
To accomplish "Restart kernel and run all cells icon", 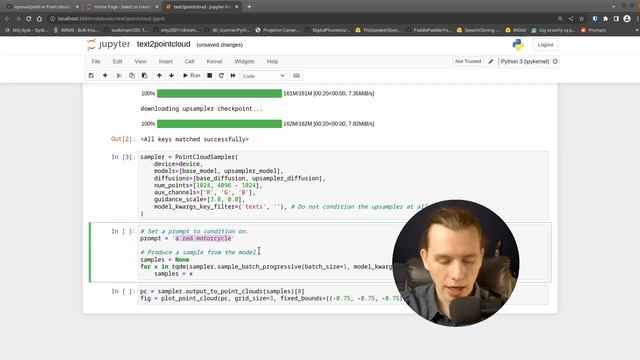I will (x=233, y=76).
